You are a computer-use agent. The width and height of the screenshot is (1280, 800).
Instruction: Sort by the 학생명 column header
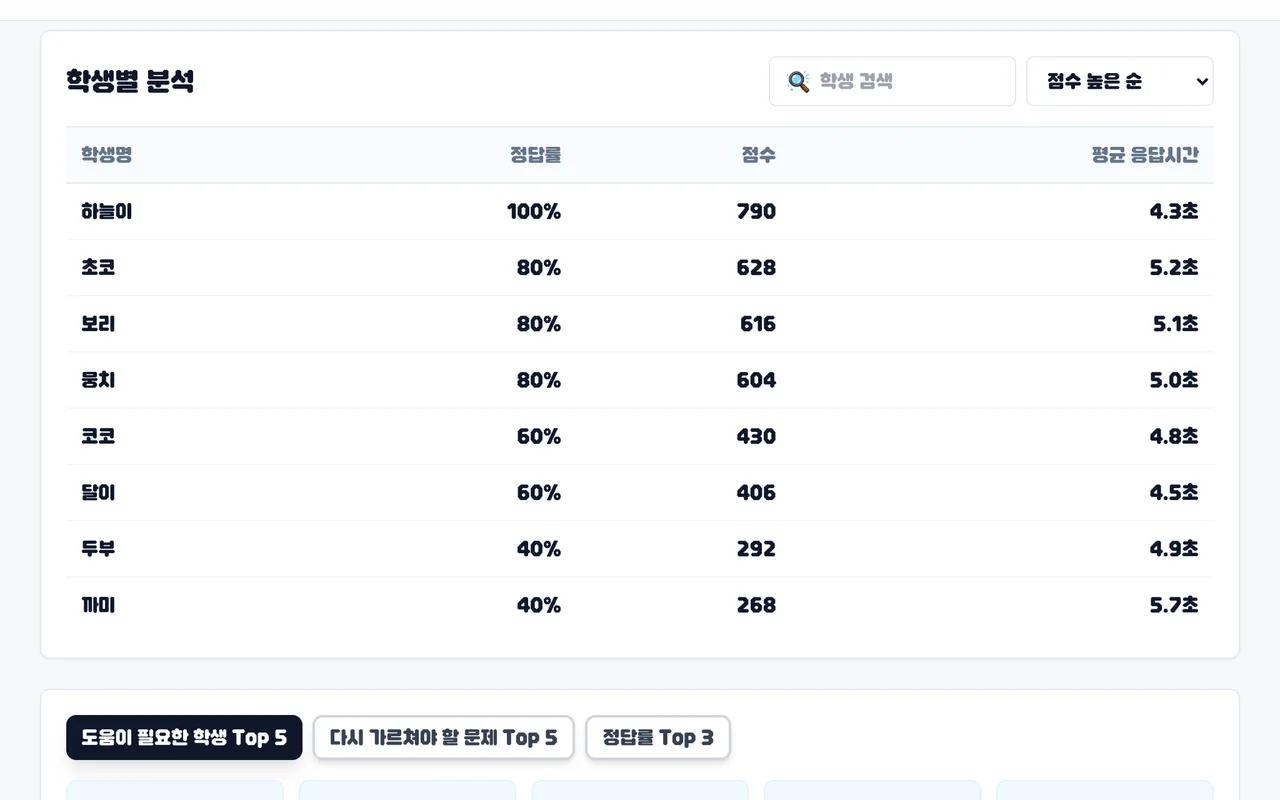click(107, 155)
